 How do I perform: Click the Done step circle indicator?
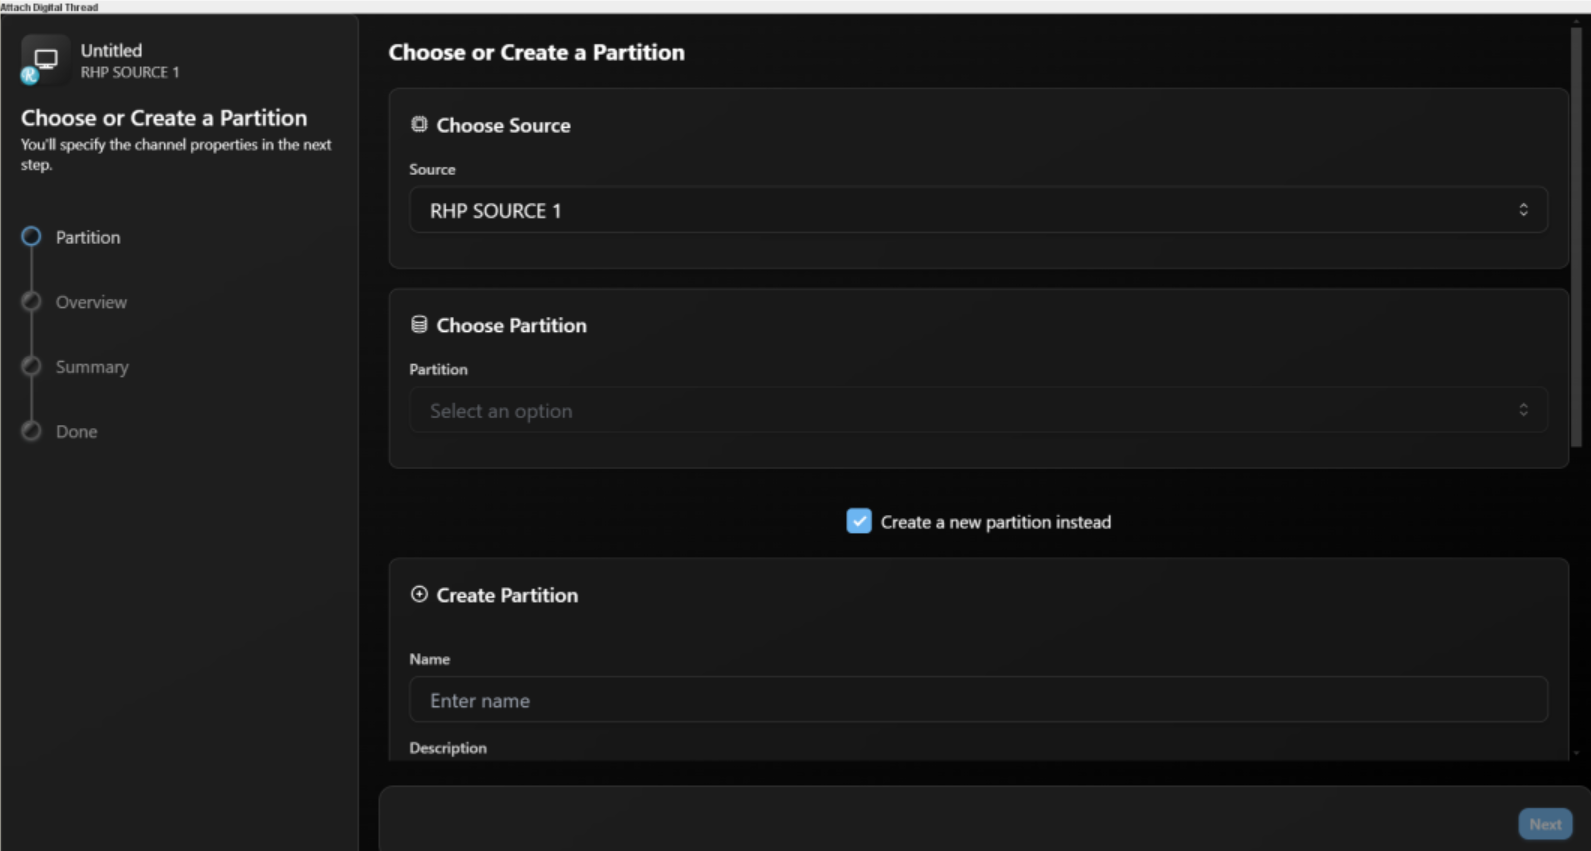pyautogui.click(x=32, y=431)
